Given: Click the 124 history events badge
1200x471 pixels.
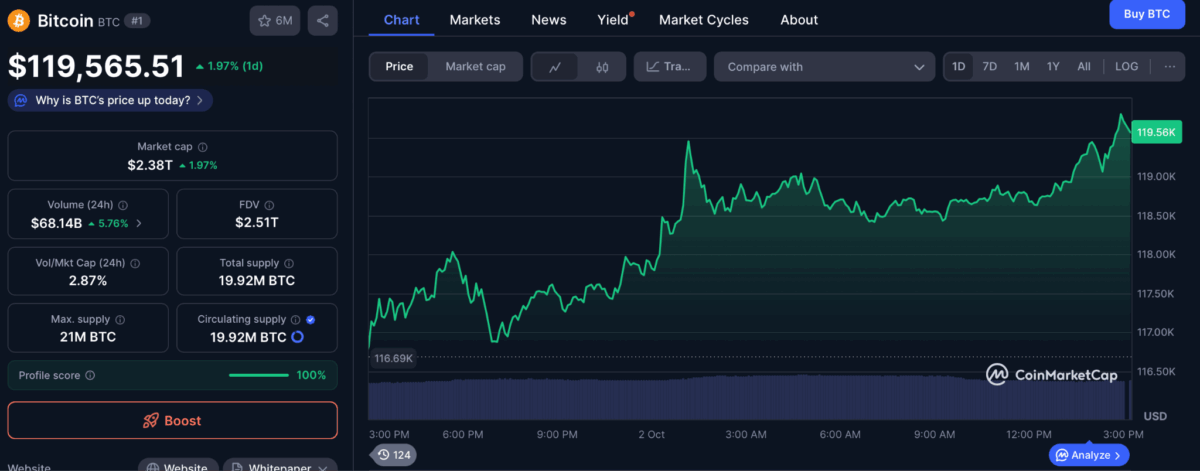Looking at the screenshot, I should (x=395, y=455).
